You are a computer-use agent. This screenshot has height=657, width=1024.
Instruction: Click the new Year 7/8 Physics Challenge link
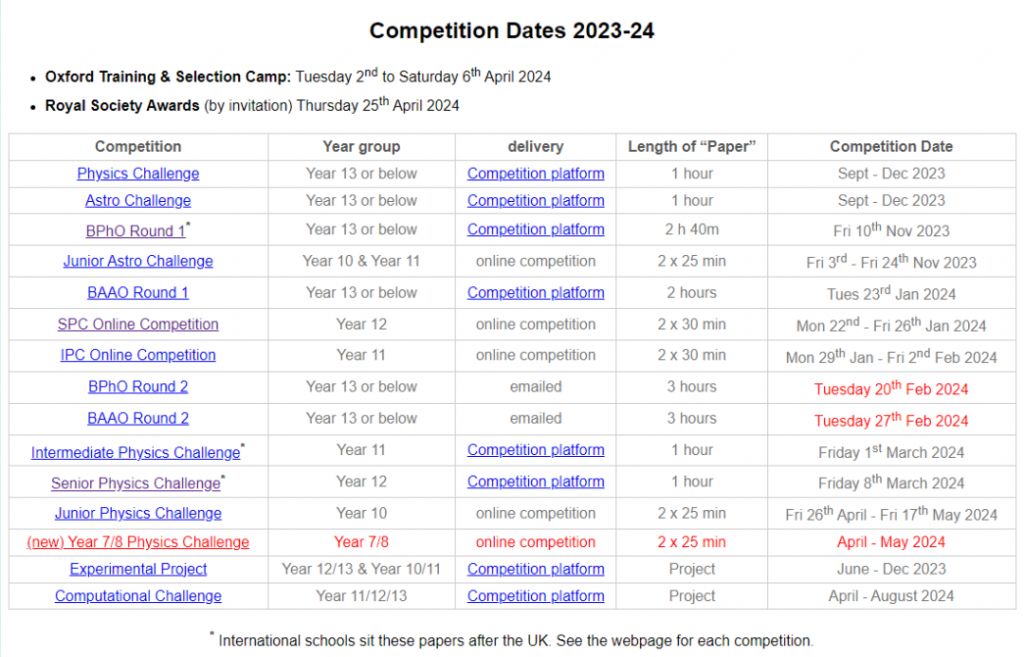[138, 543]
